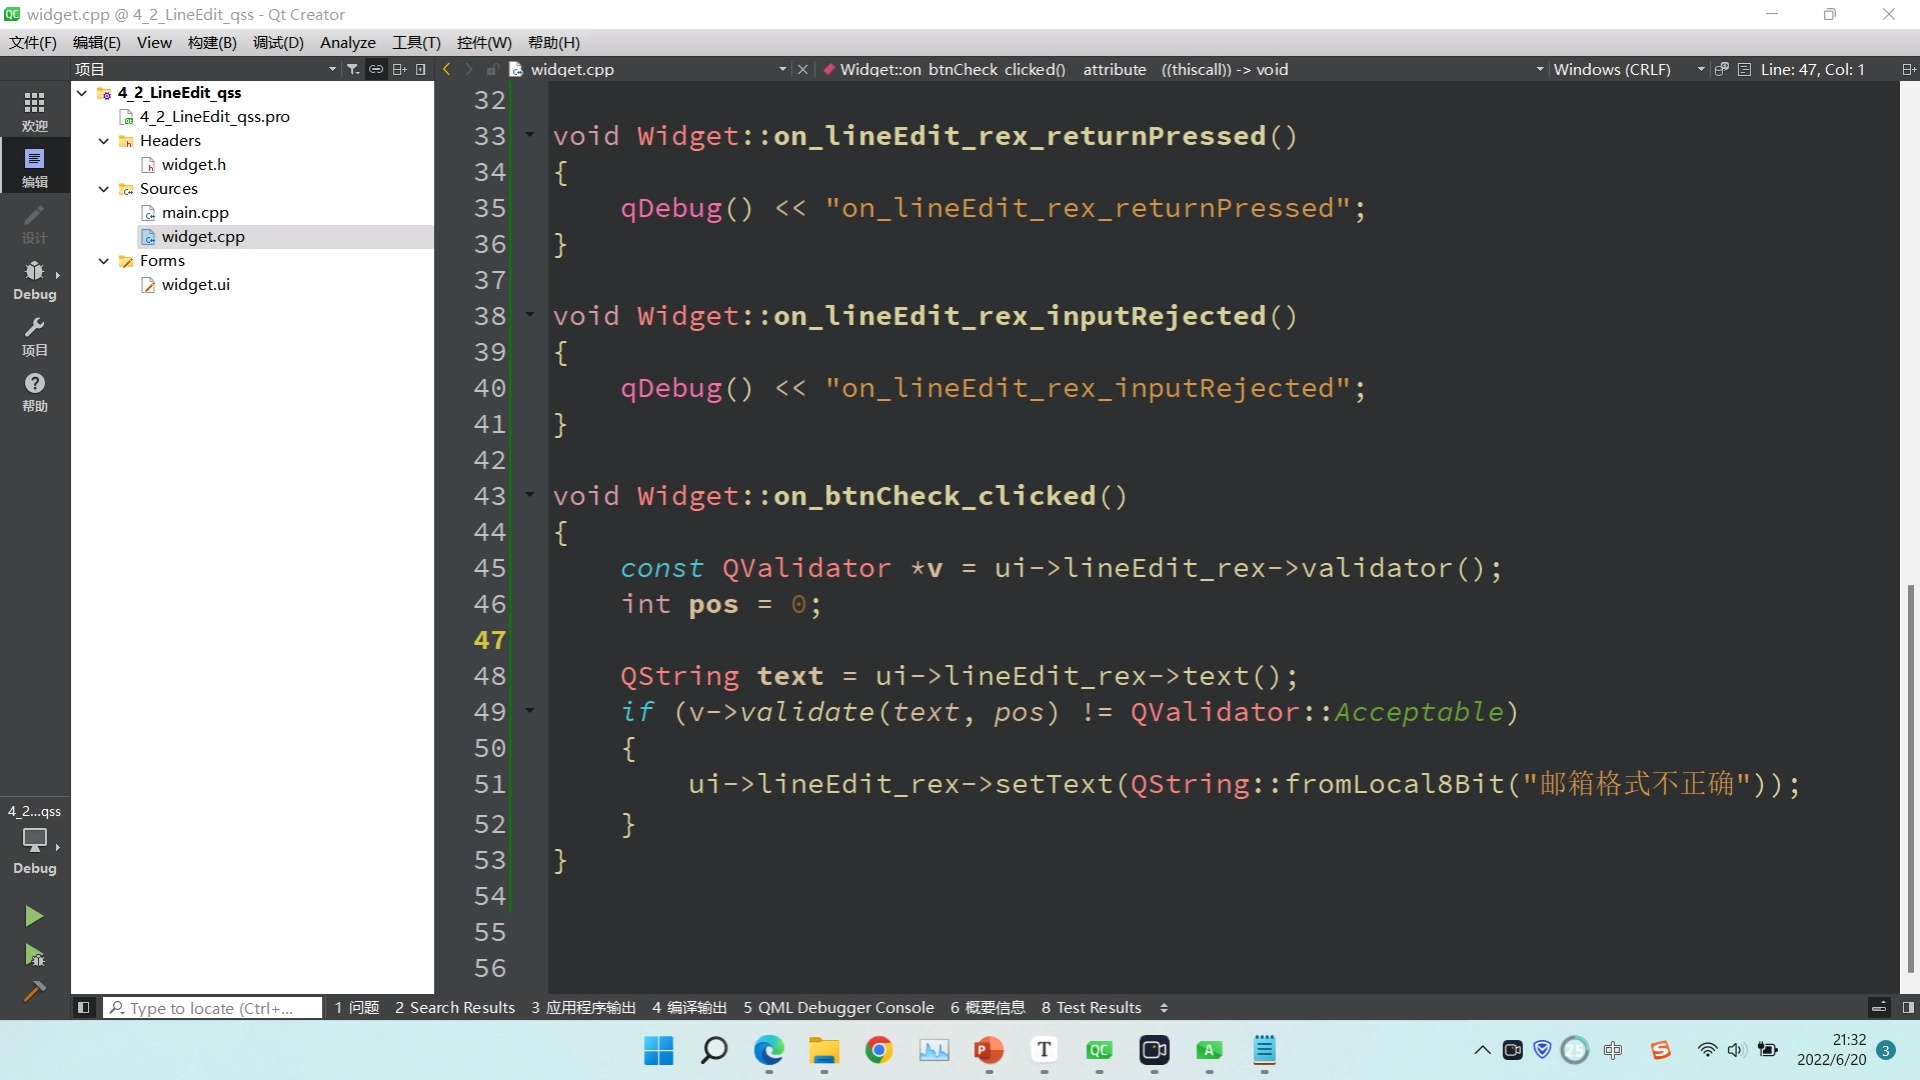Screen dimensions: 1920x1080
Task: Open the 8 Test Results pane
Action: [1091, 1007]
